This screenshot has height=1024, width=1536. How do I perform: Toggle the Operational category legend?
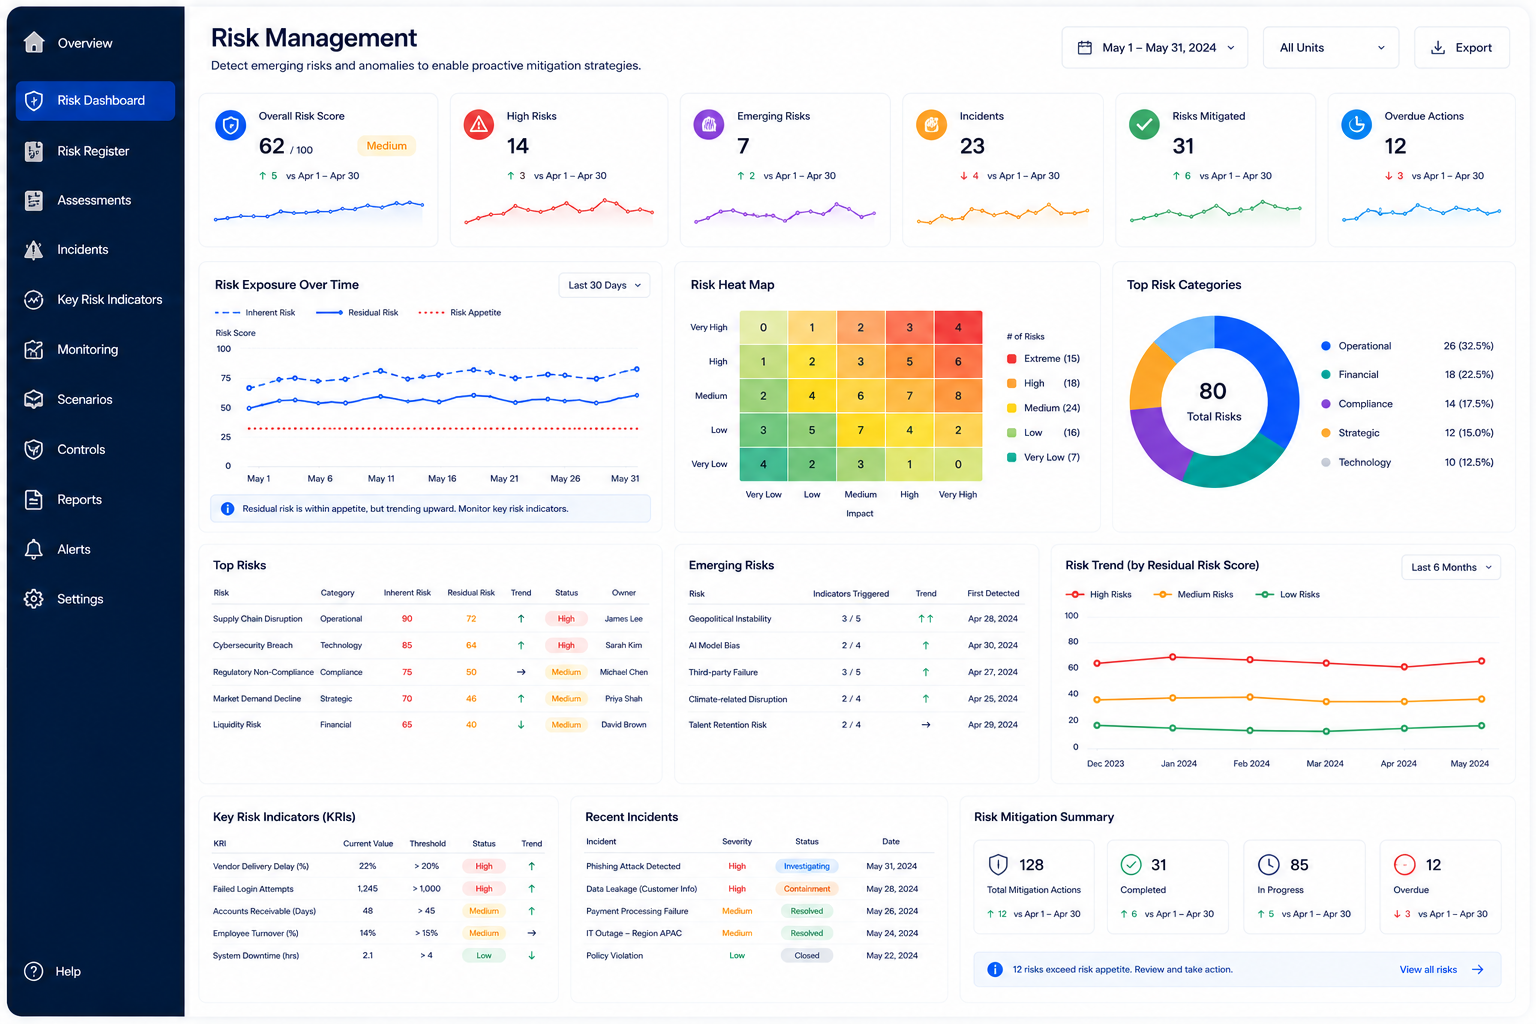point(1356,346)
